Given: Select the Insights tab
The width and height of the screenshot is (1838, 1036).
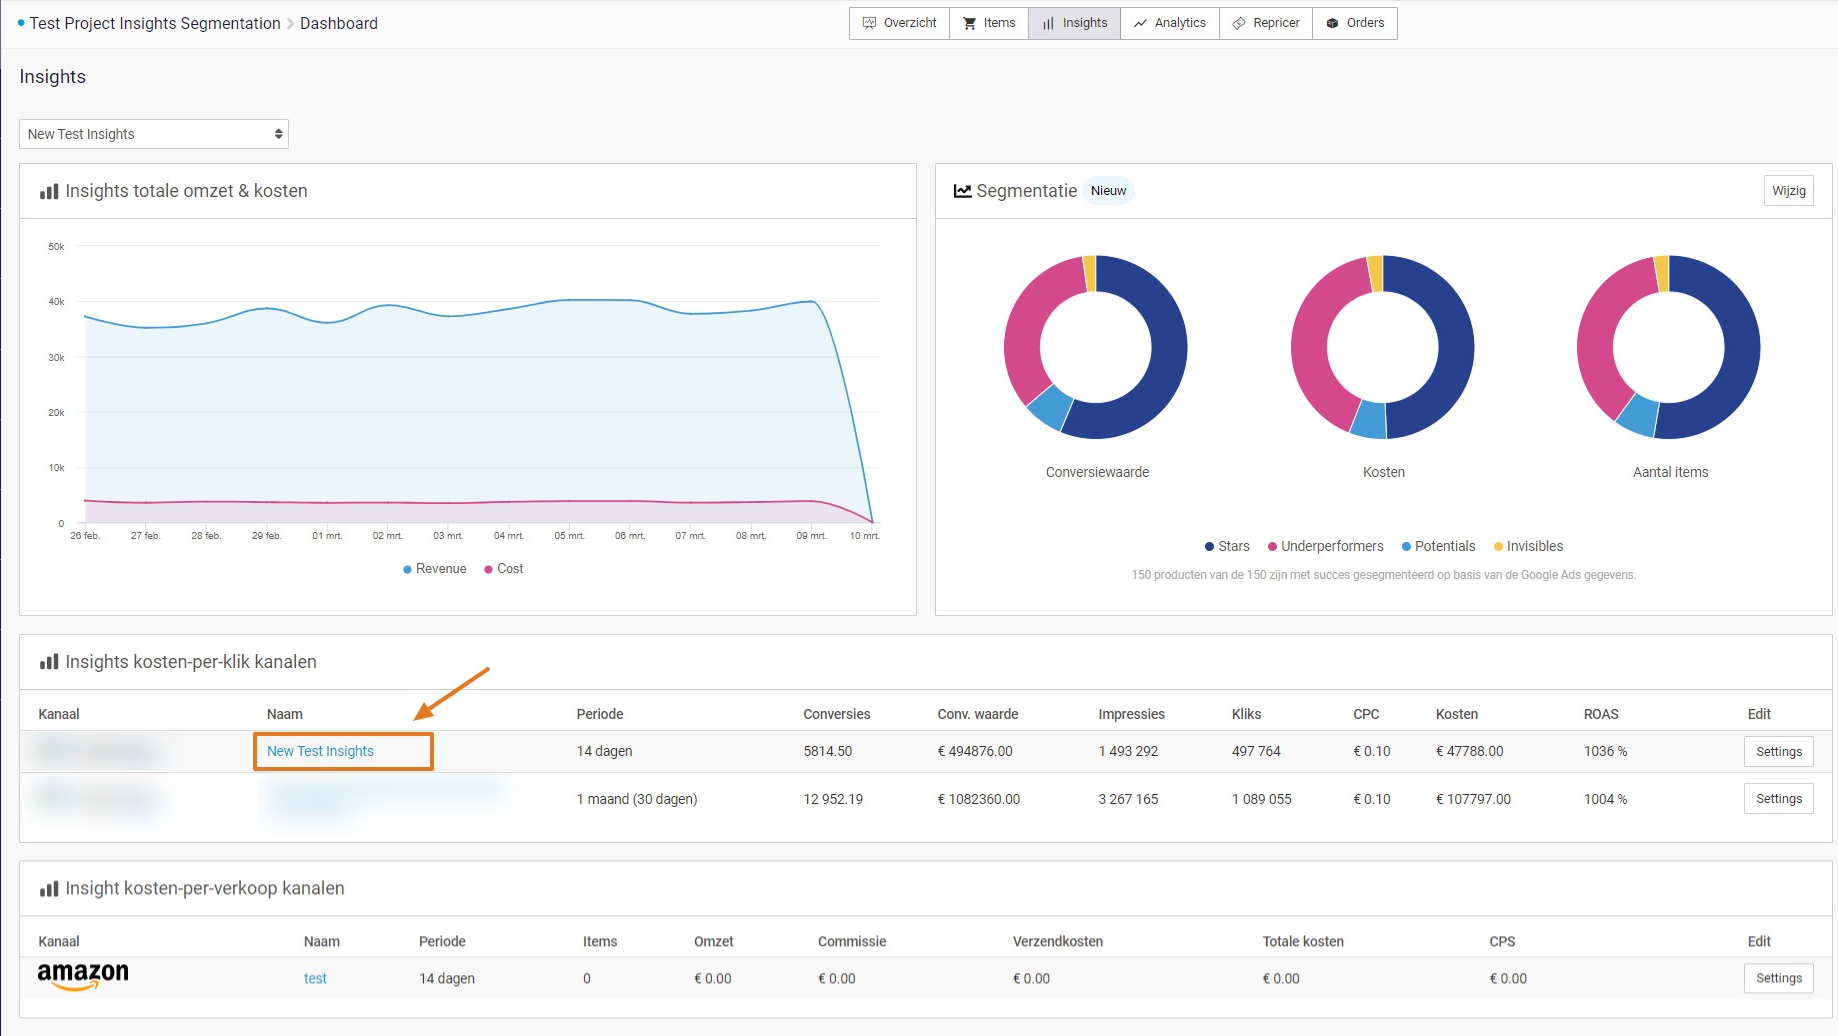Looking at the screenshot, I should [1074, 23].
